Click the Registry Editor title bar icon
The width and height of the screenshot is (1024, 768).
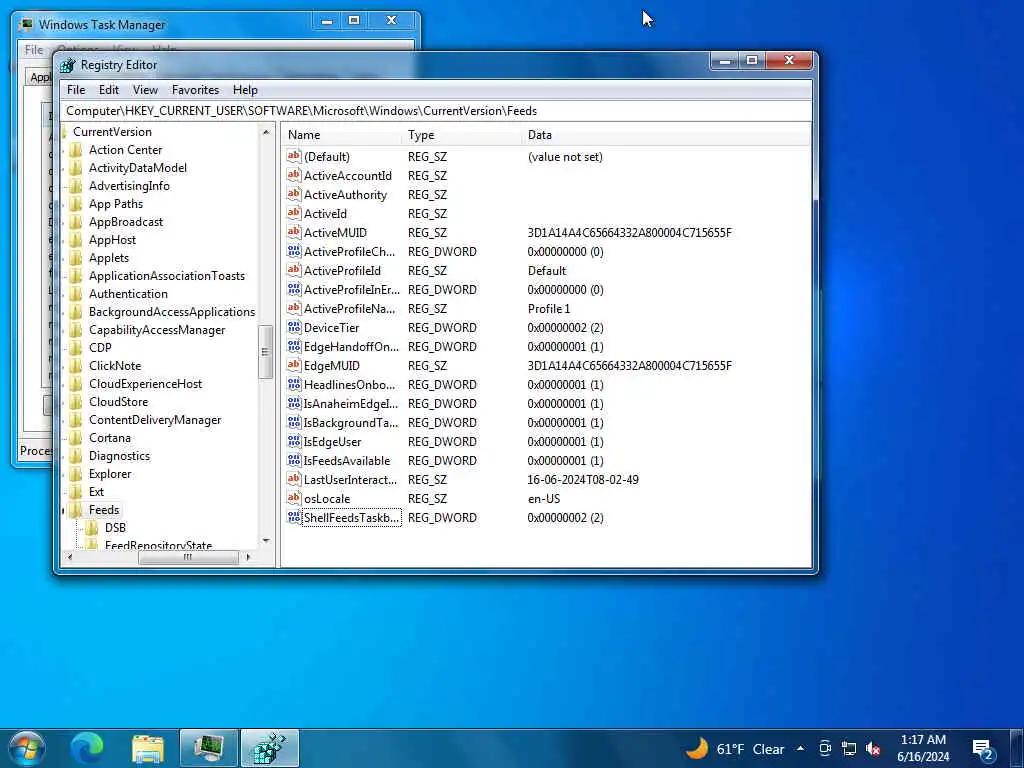pyautogui.click(x=68, y=65)
